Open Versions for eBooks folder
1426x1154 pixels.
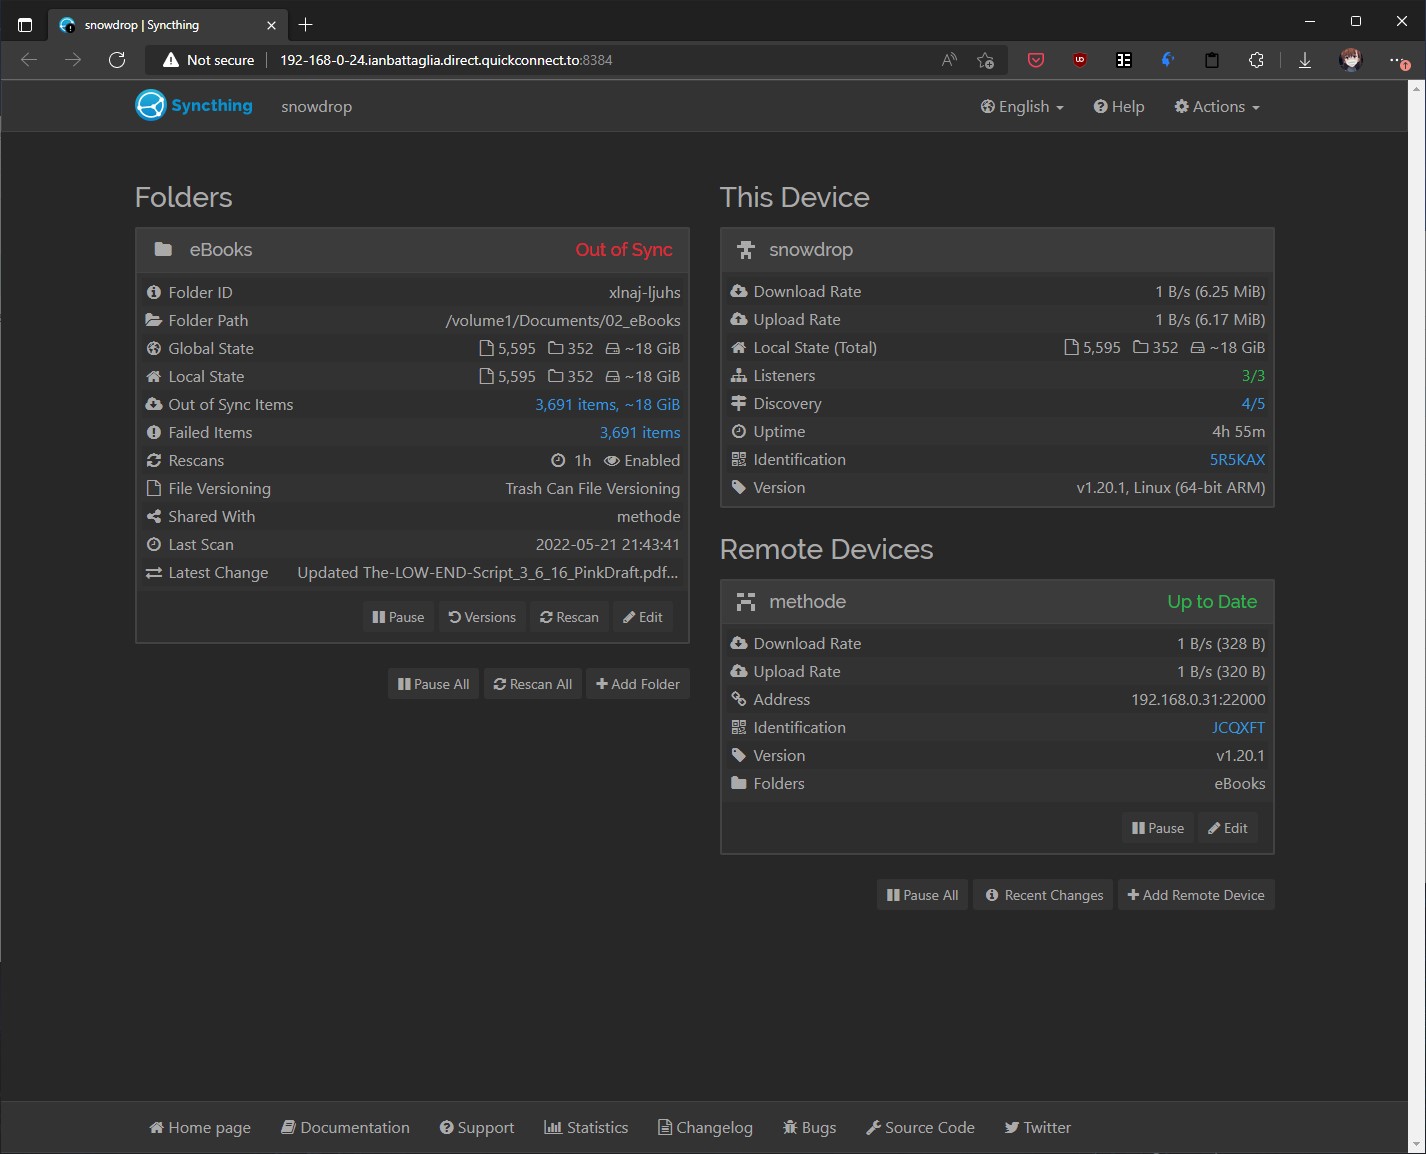click(482, 617)
